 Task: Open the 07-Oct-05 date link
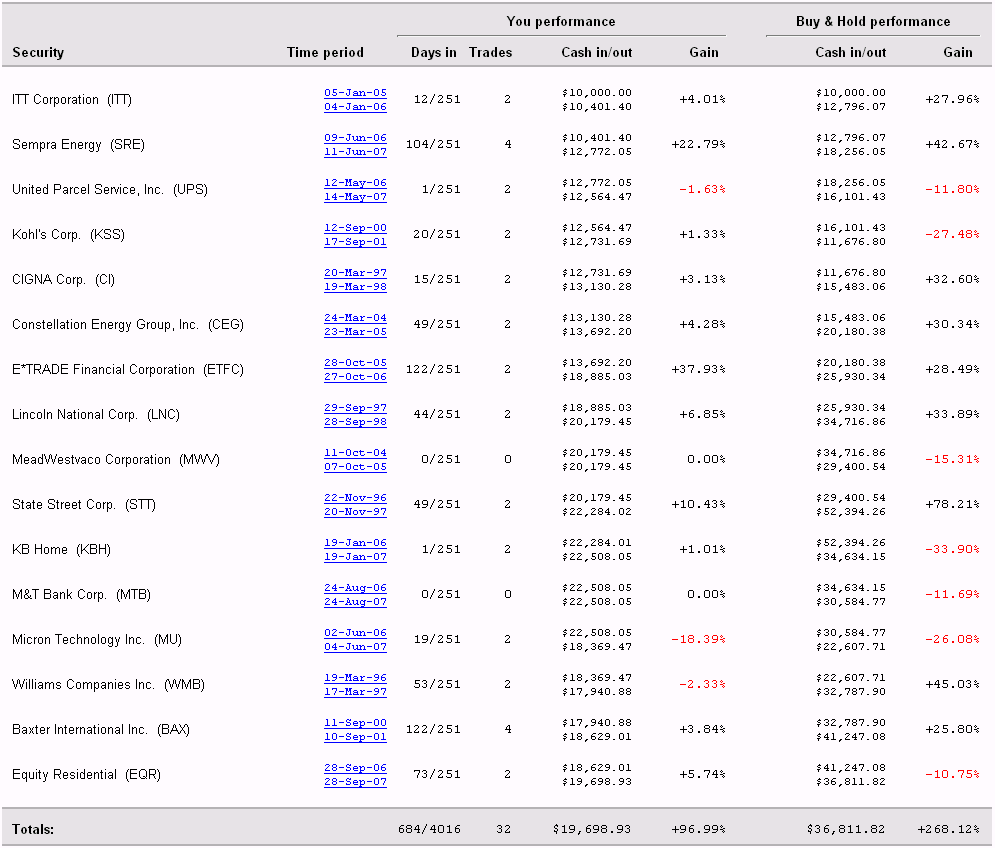(355, 467)
